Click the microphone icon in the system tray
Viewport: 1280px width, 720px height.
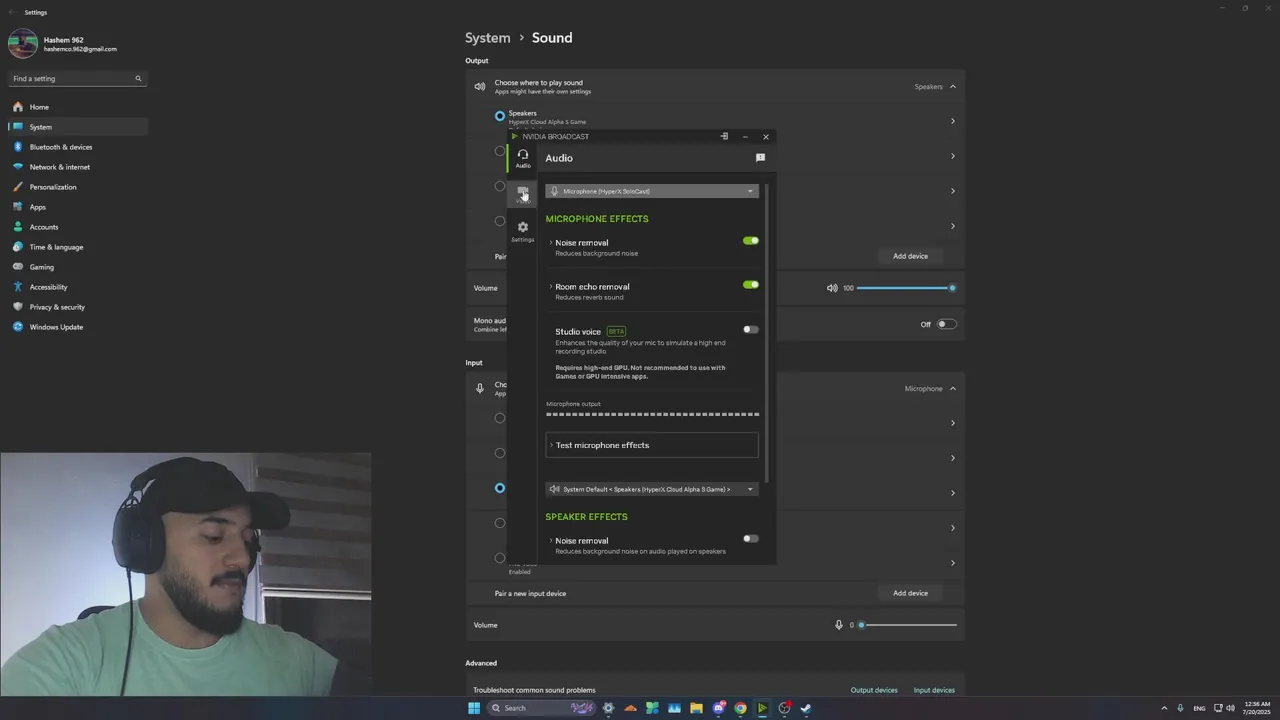point(1181,708)
